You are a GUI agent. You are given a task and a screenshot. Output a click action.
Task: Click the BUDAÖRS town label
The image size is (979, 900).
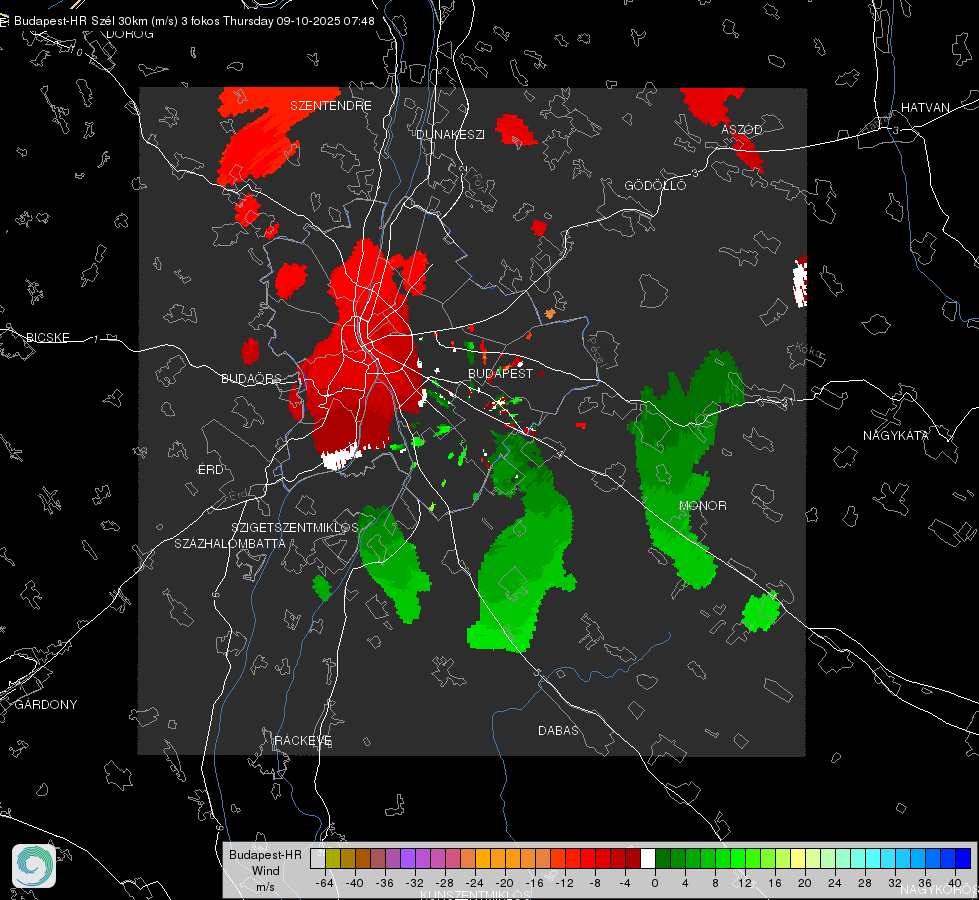(x=251, y=378)
